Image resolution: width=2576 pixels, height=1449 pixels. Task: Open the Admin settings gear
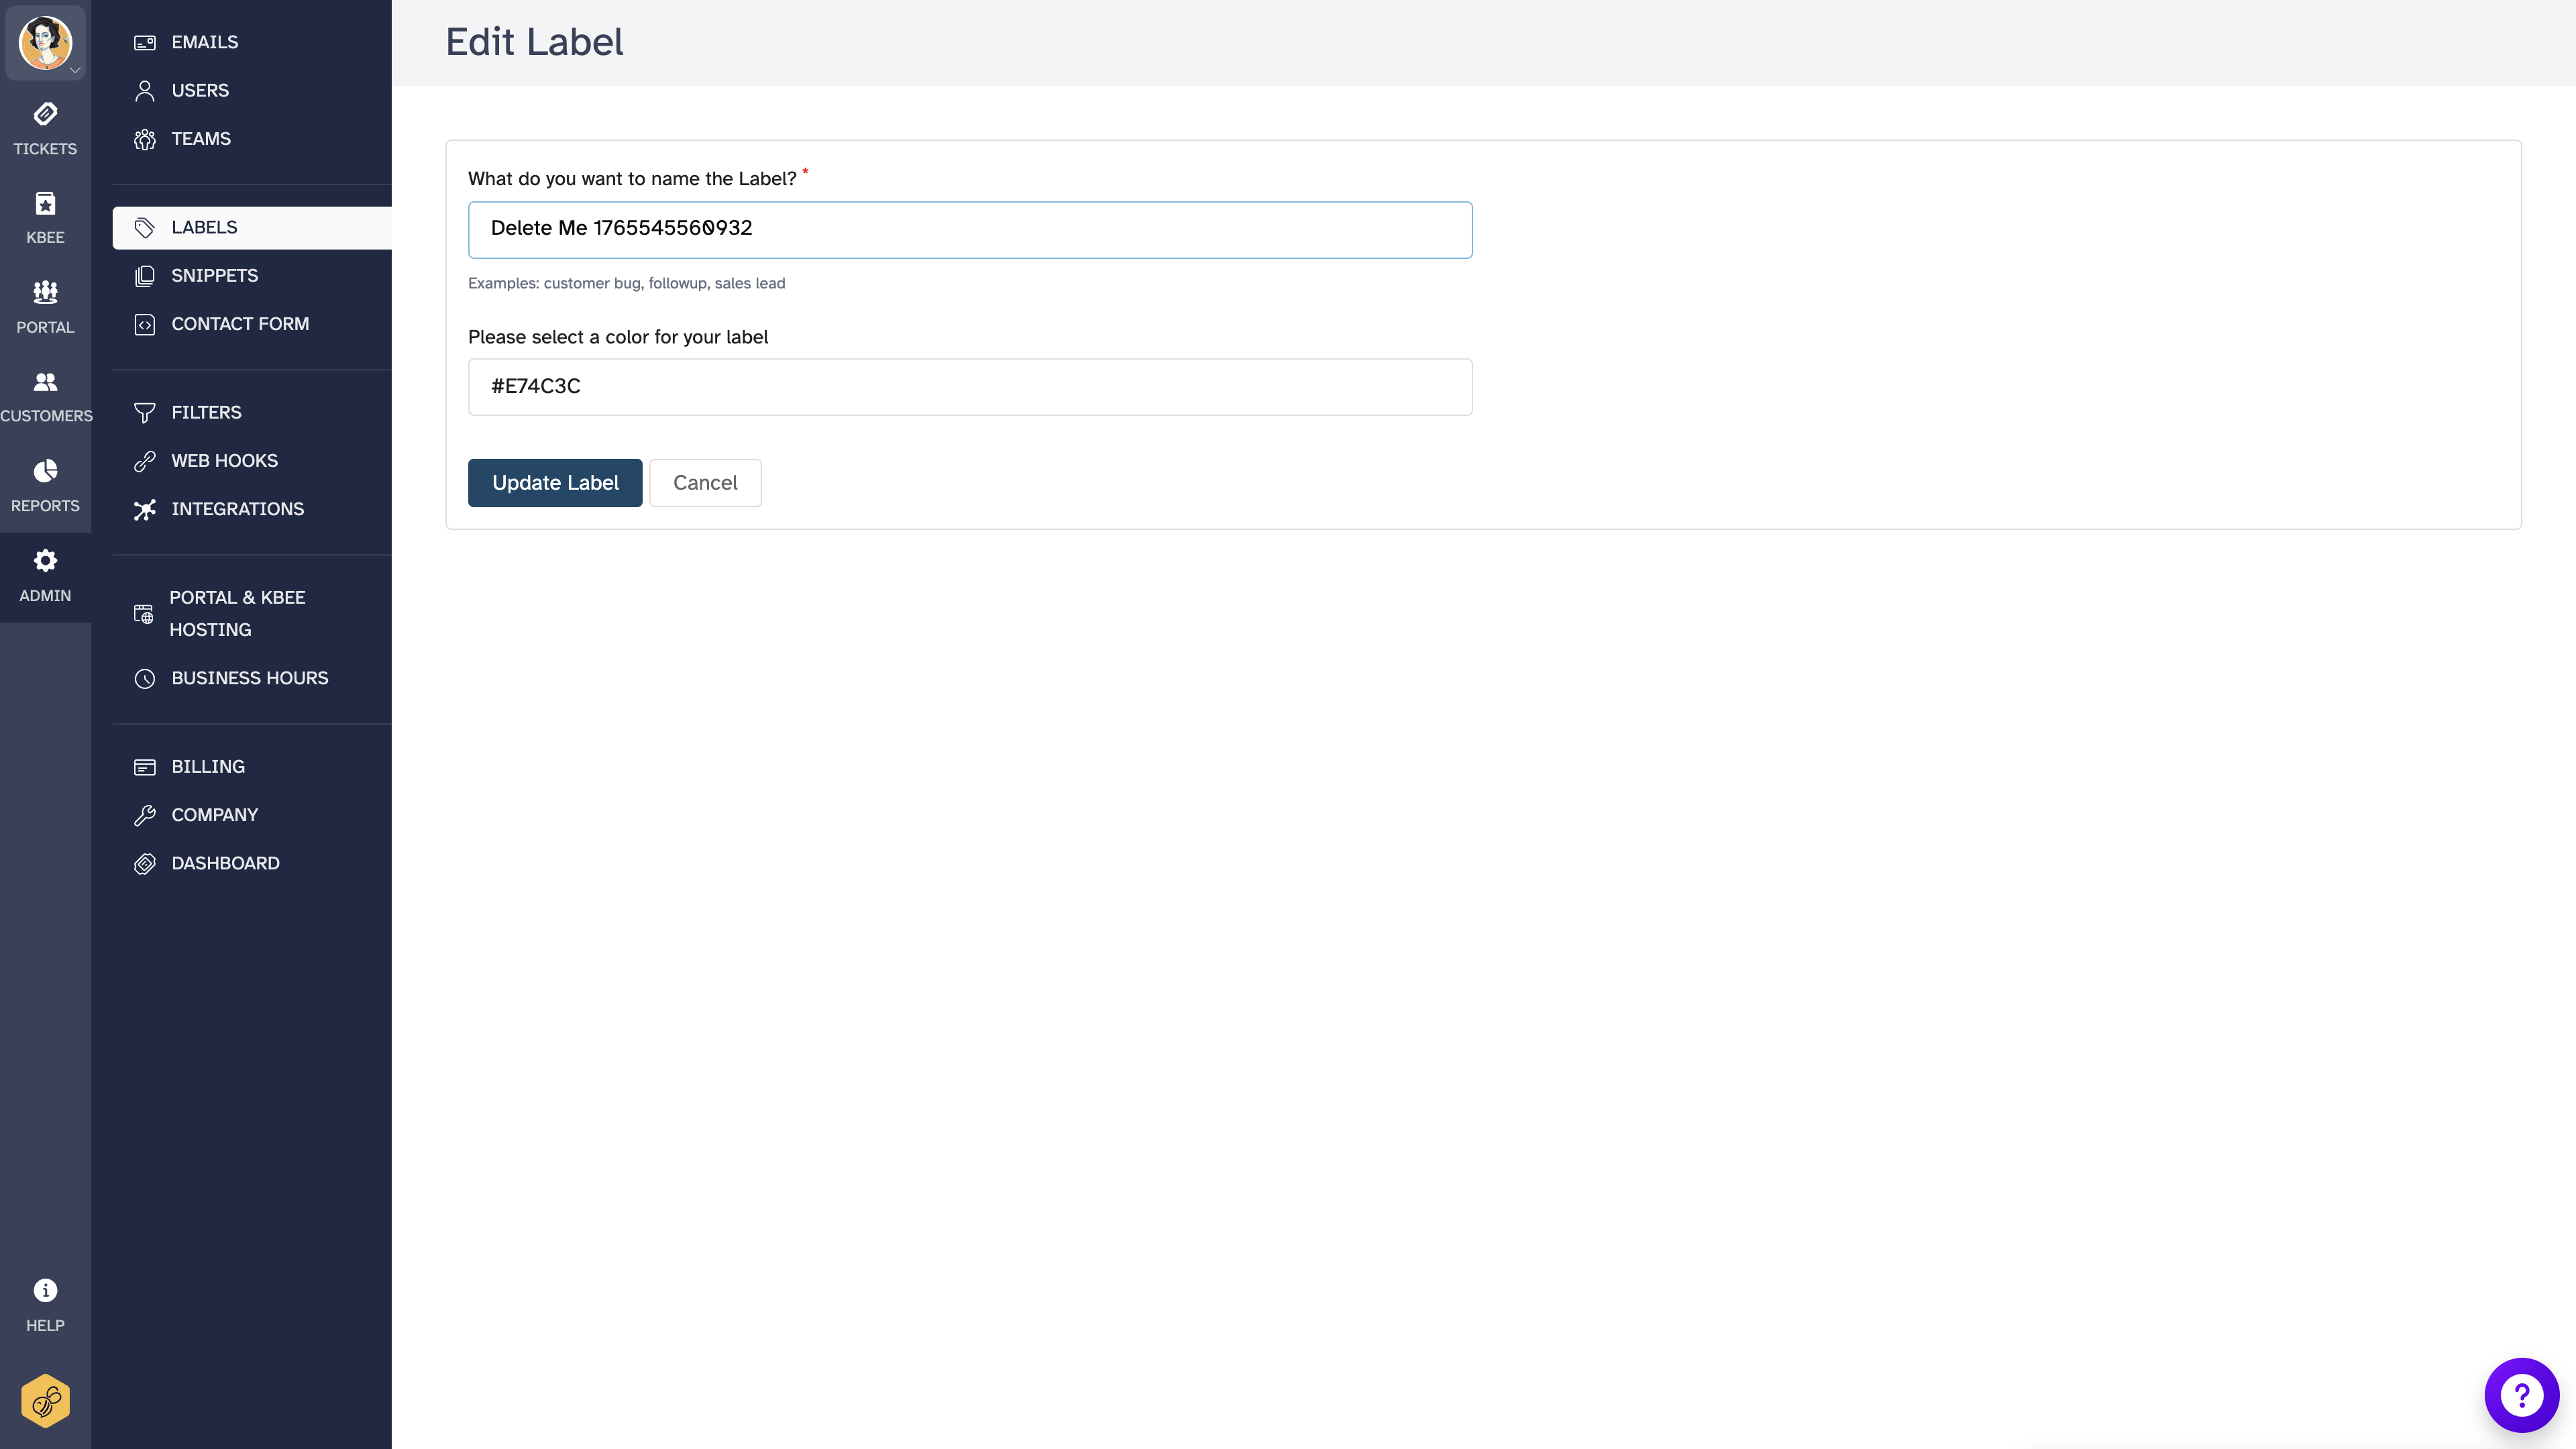pyautogui.click(x=45, y=573)
